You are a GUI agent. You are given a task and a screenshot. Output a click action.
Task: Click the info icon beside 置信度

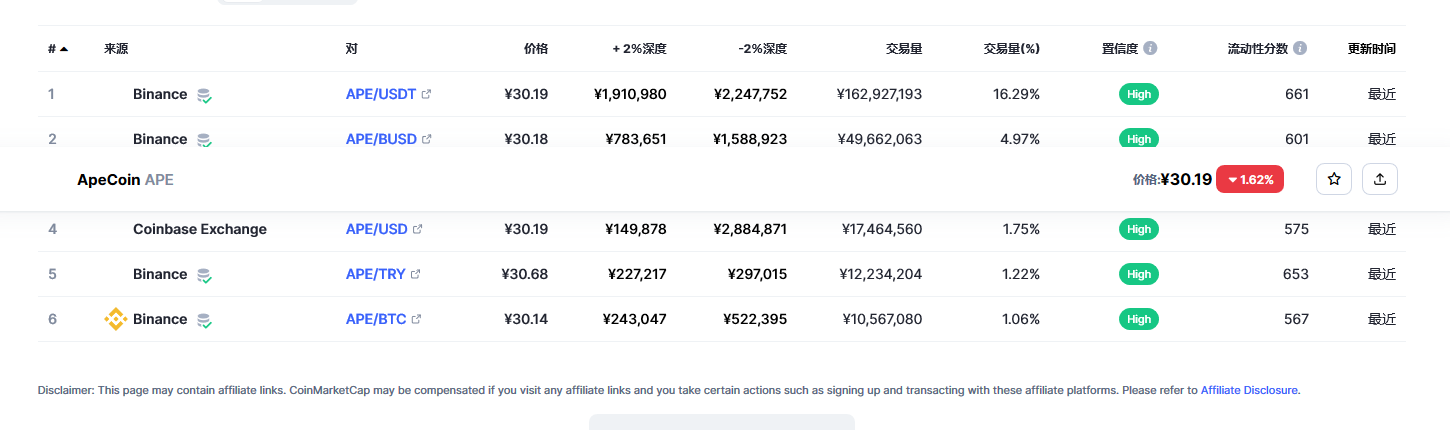[1150, 48]
